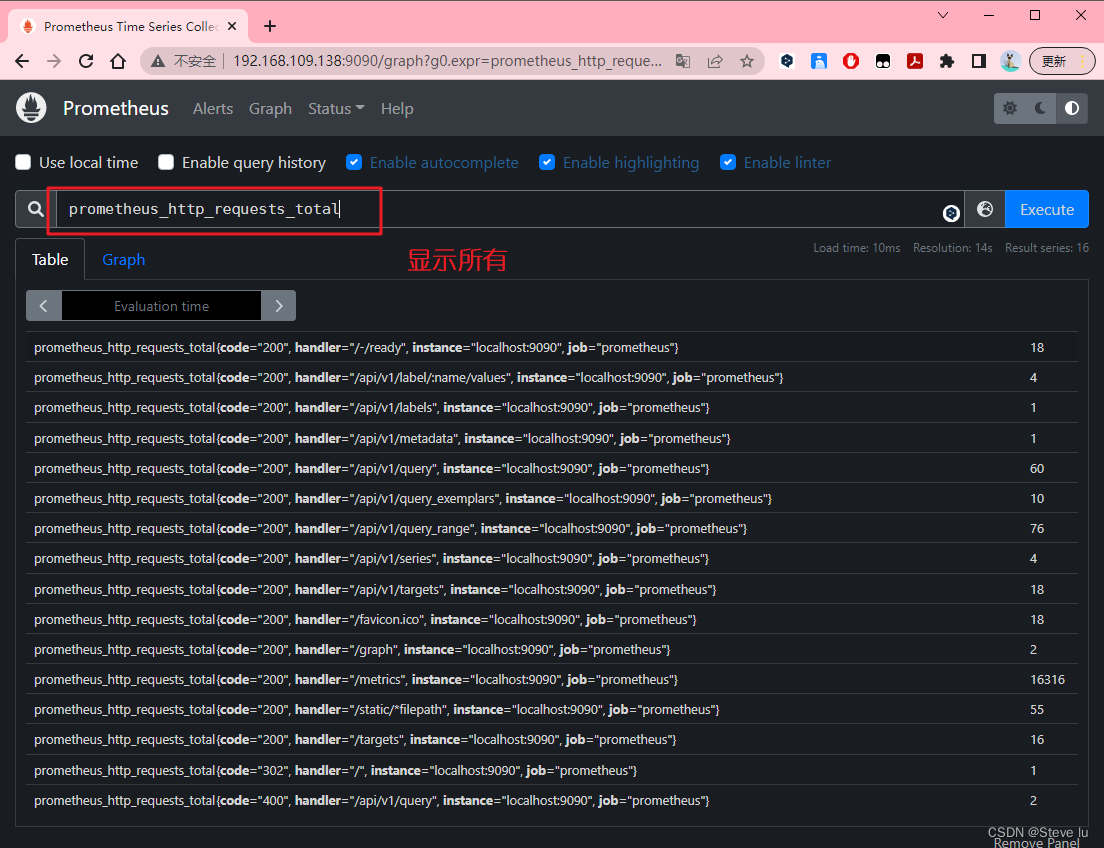Click the Prometheus flame logo
Viewport: 1104px width, 848px height.
pos(31,108)
